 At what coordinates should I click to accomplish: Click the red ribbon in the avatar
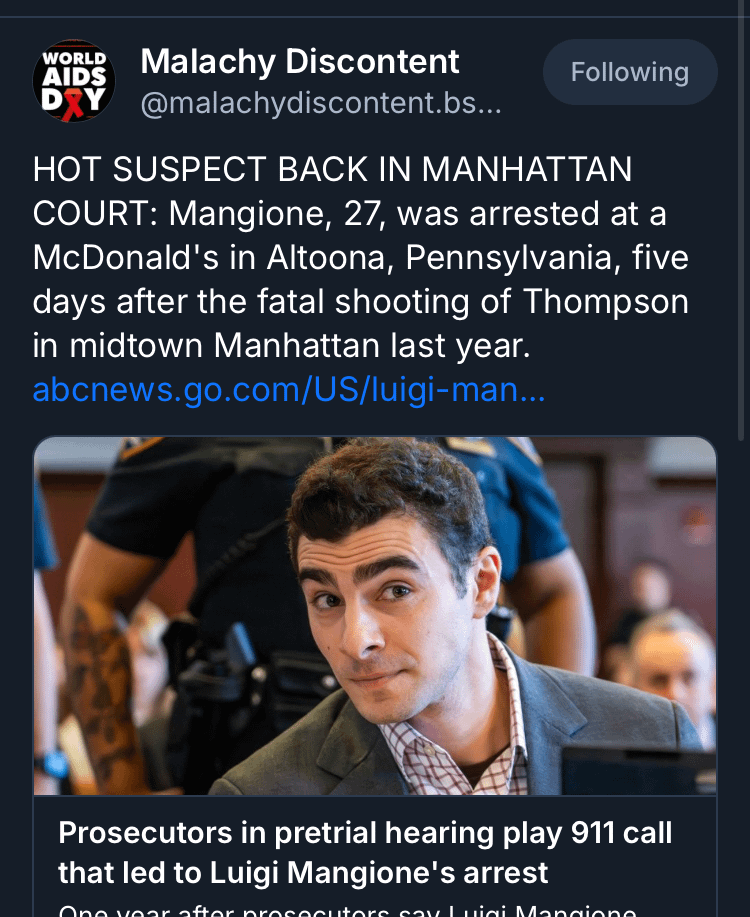click(x=73, y=105)
